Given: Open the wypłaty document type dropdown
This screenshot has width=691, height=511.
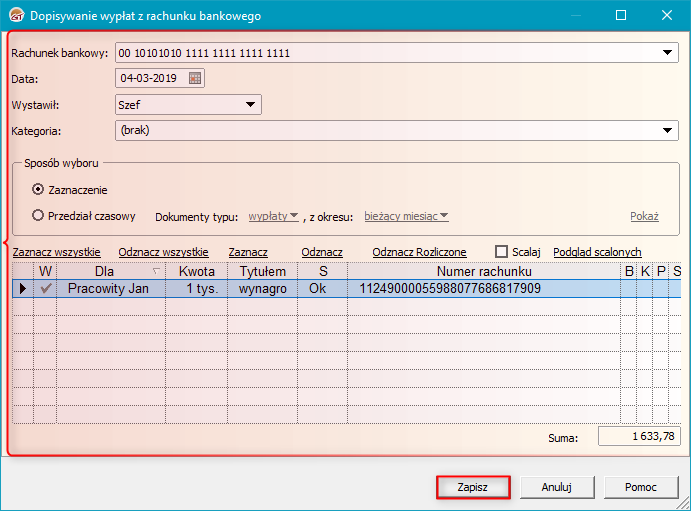Looking at the screenshot, I should pyautogui.click(x=274, y=216).
